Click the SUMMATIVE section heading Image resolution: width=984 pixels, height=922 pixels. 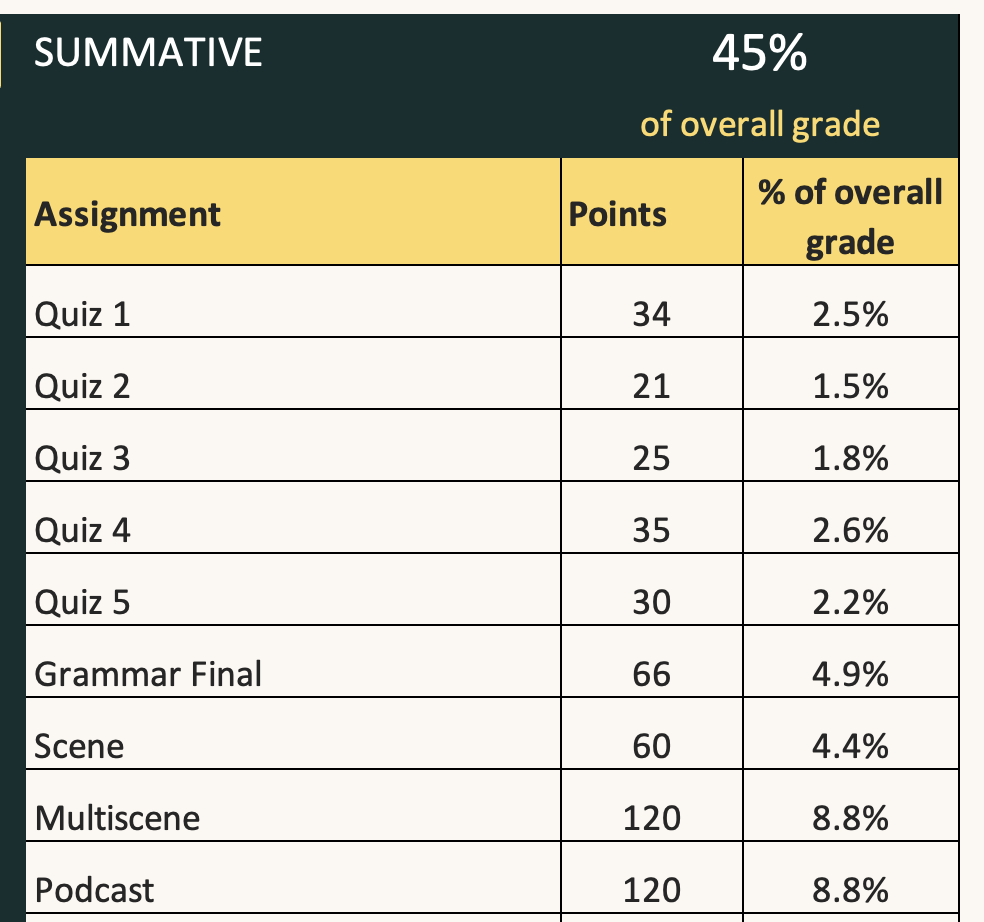(x=148, y=52)
